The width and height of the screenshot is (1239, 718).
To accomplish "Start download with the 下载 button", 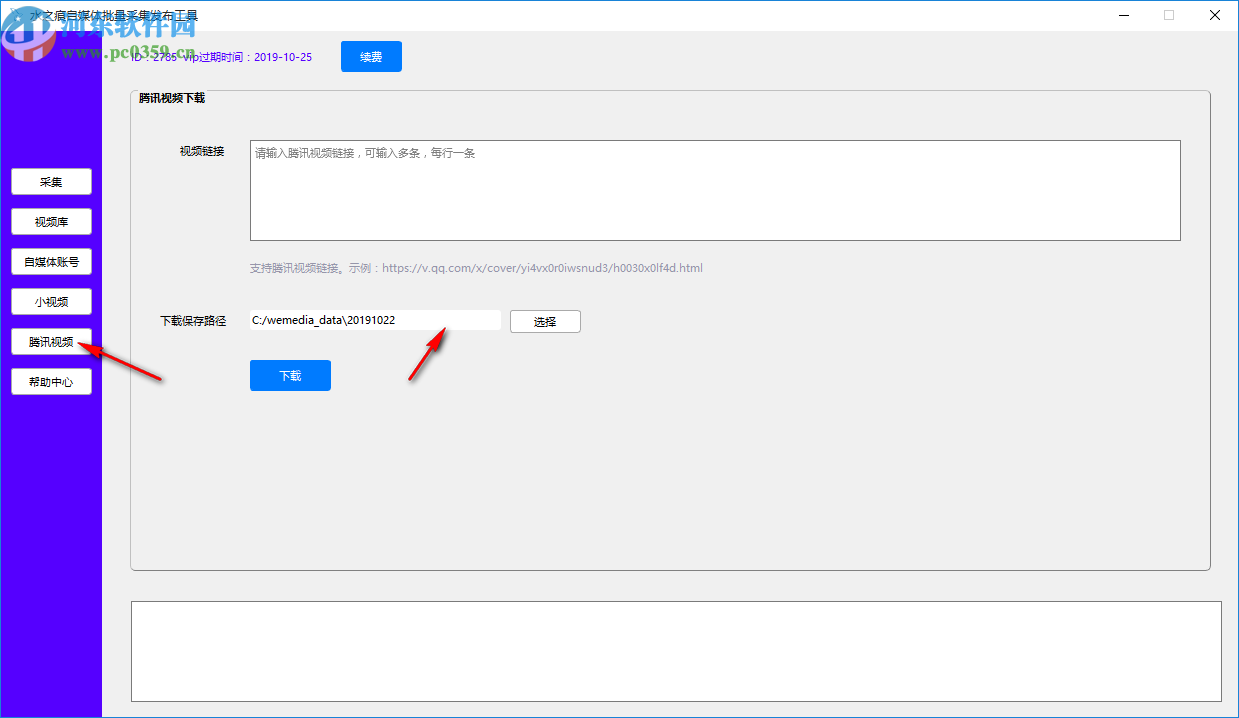I will 290,376.
